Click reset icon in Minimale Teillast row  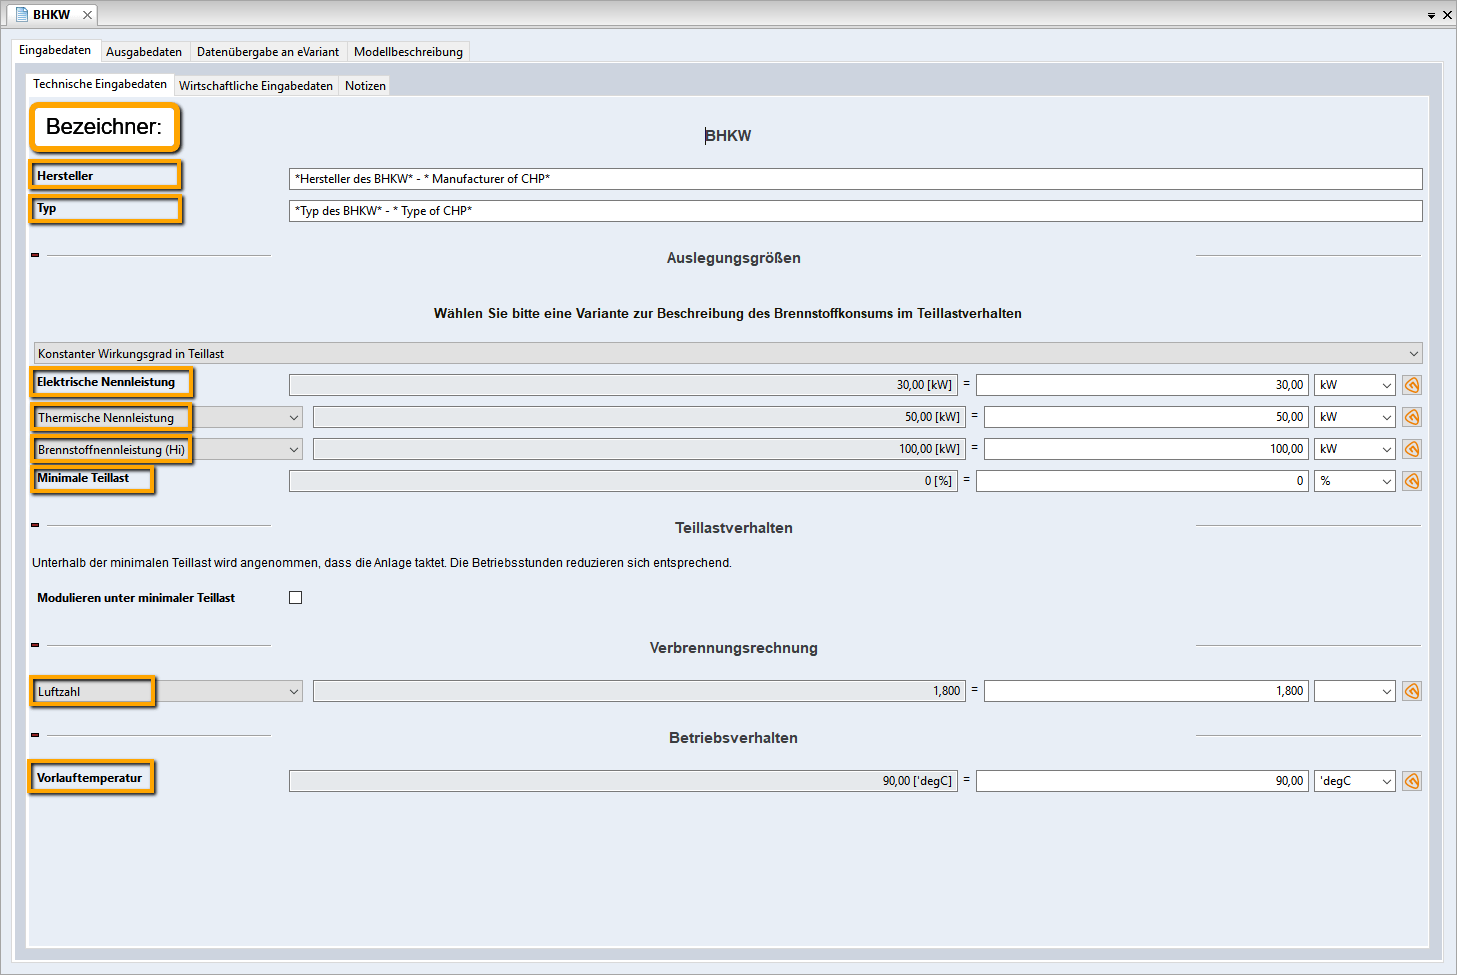(1411, 481)
